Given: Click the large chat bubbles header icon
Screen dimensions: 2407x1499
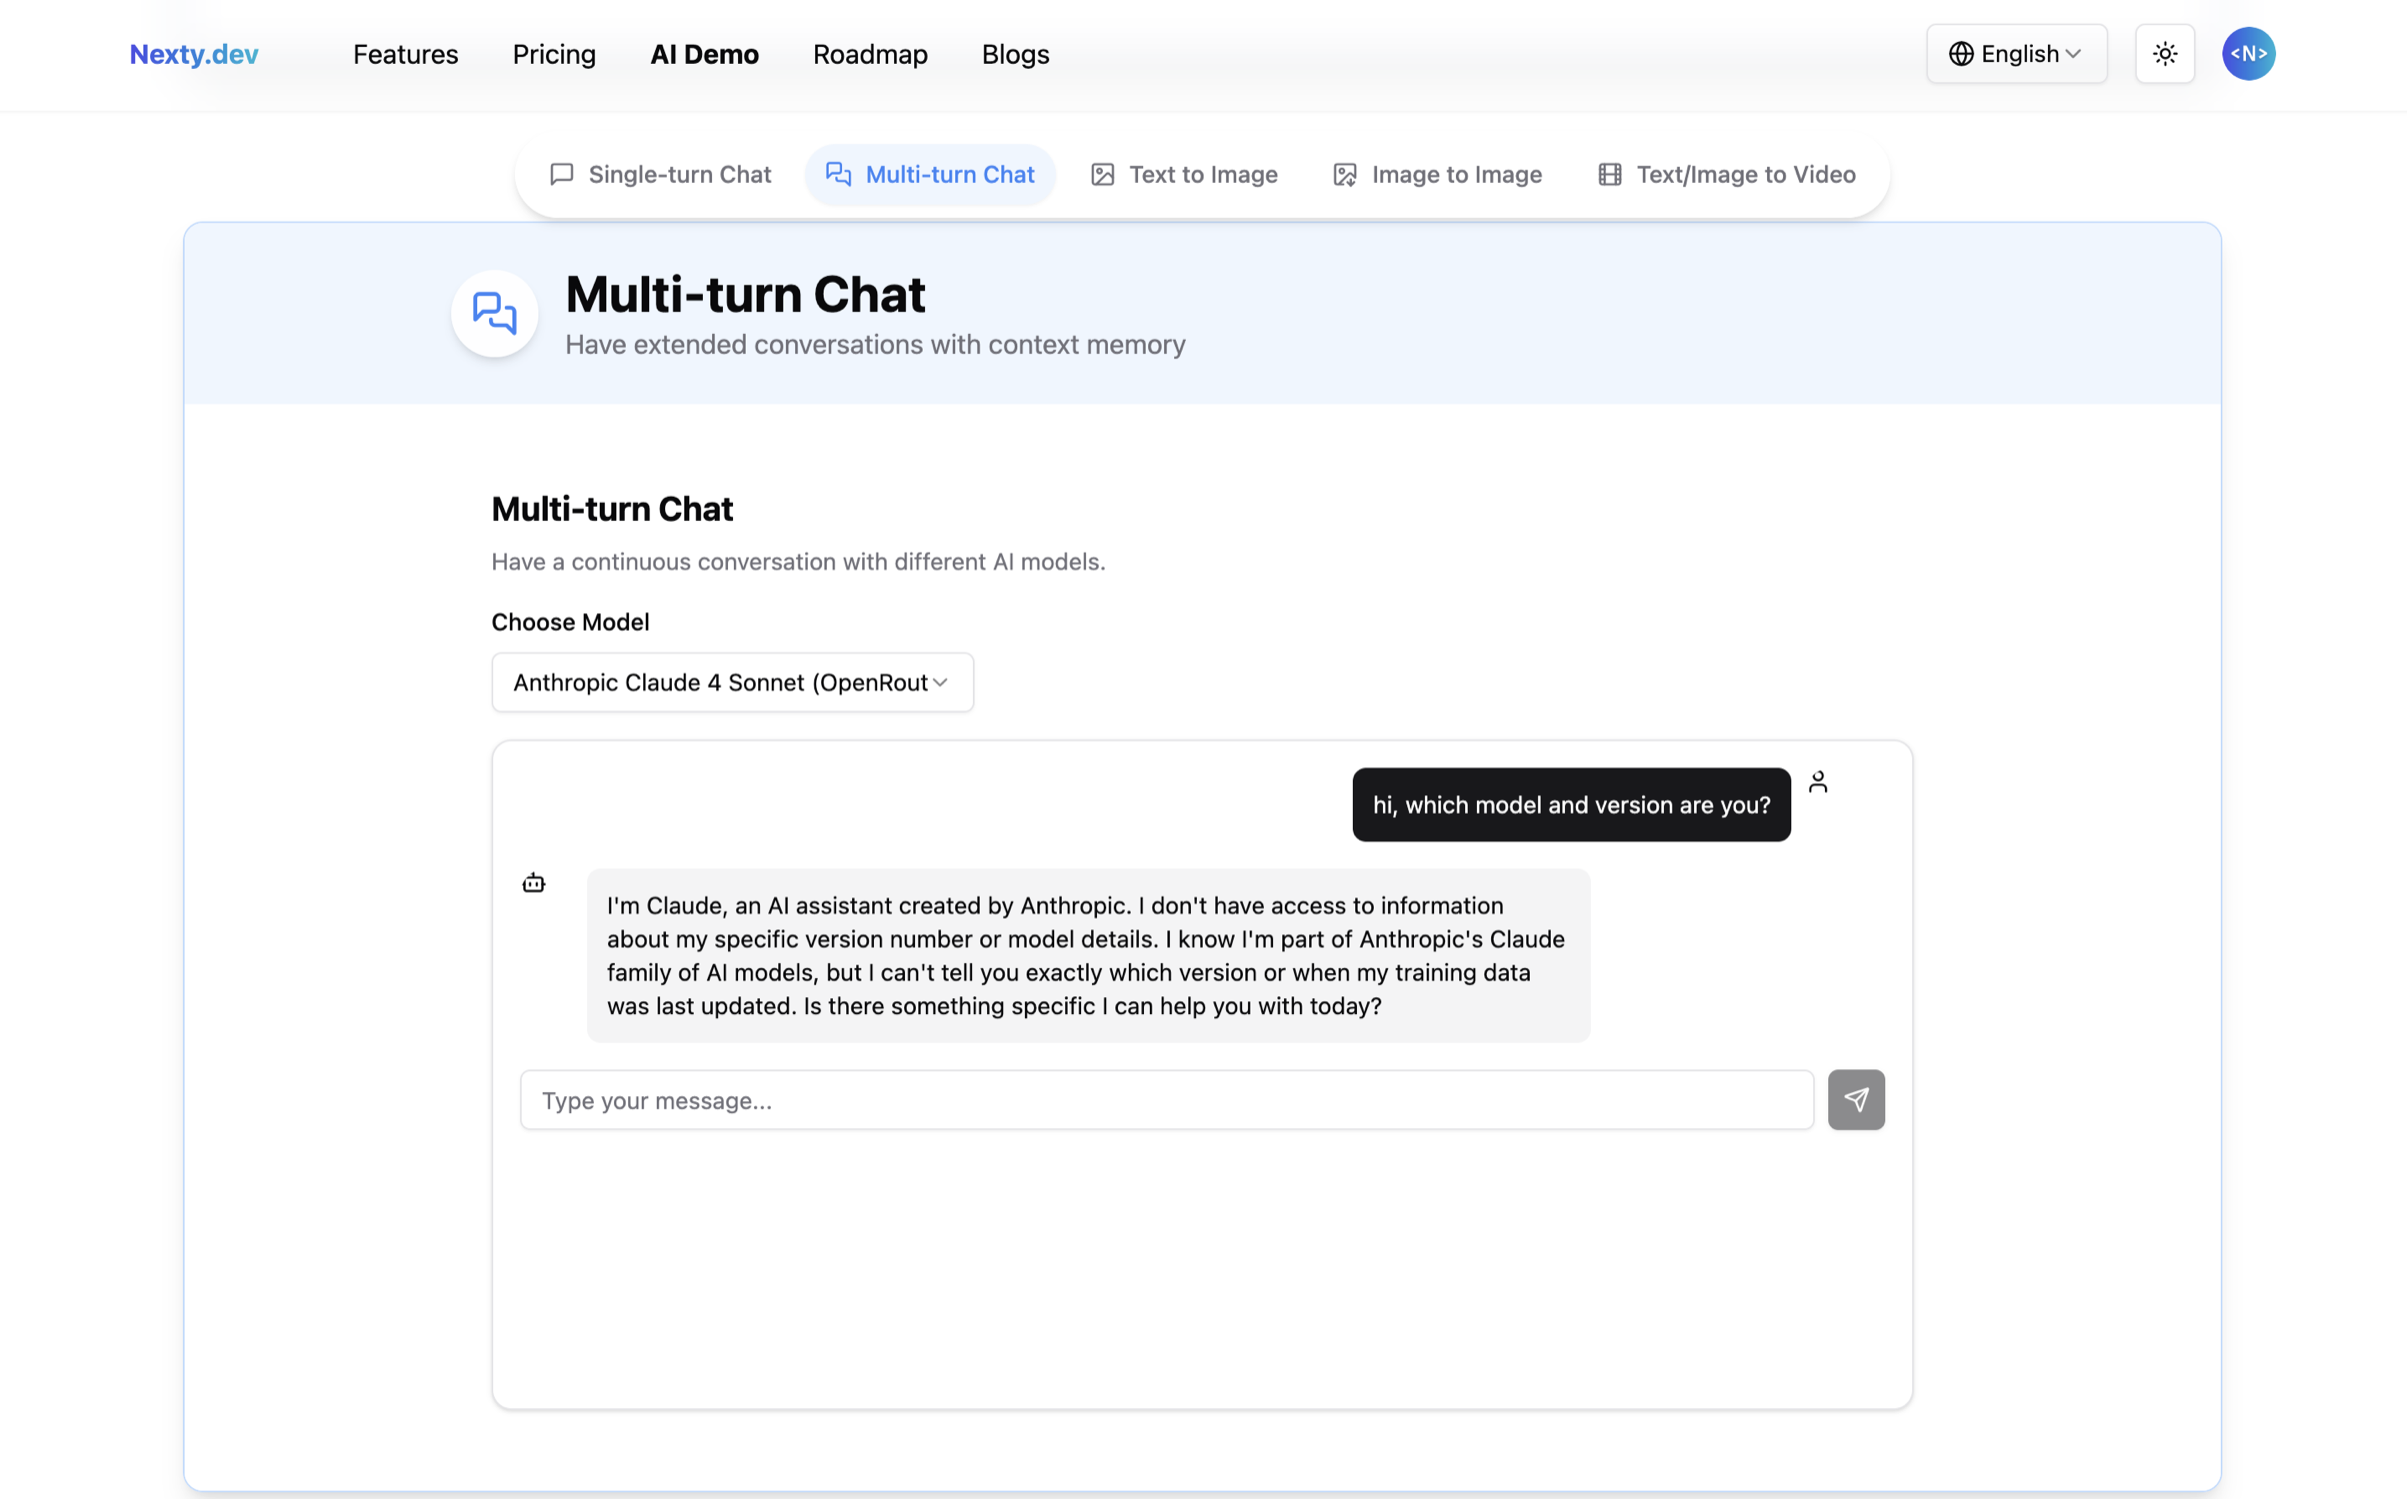Looking at the screenshot, I should tap(494, 313).
